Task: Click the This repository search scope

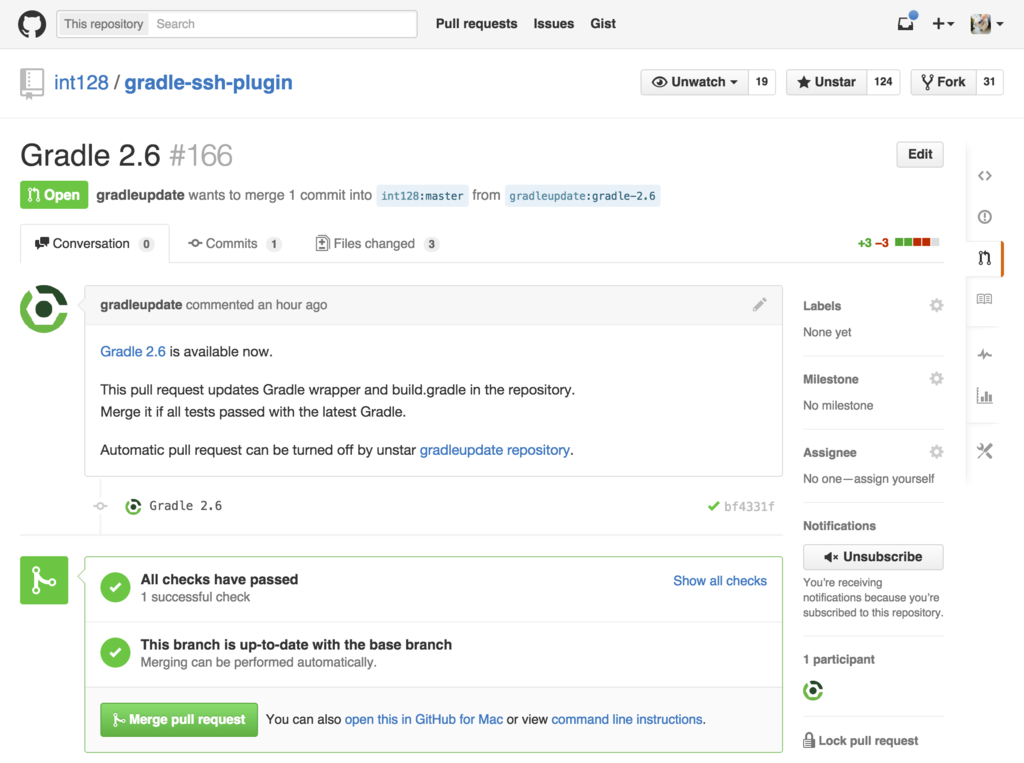Action: 103,24
